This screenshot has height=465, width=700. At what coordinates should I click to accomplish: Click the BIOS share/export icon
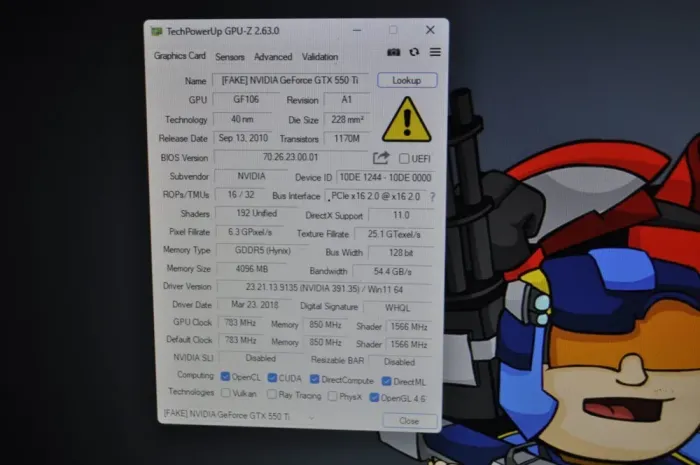[x=381, y=158]
